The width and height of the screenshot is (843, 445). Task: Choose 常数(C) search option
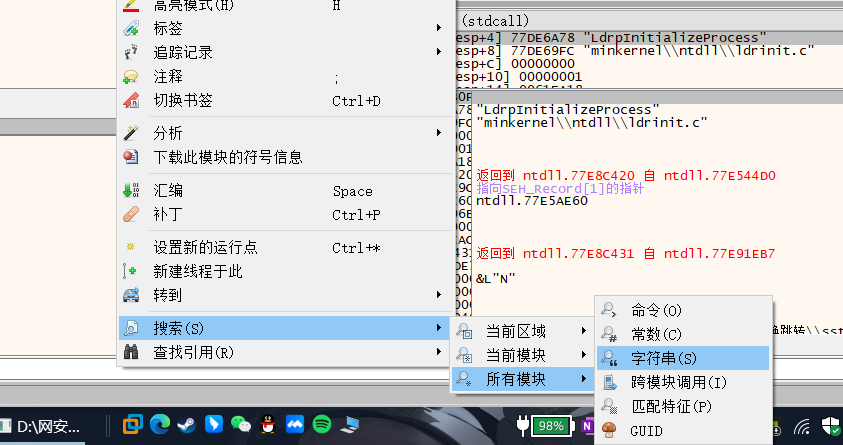pyautogui.click(x=683, y=334)
